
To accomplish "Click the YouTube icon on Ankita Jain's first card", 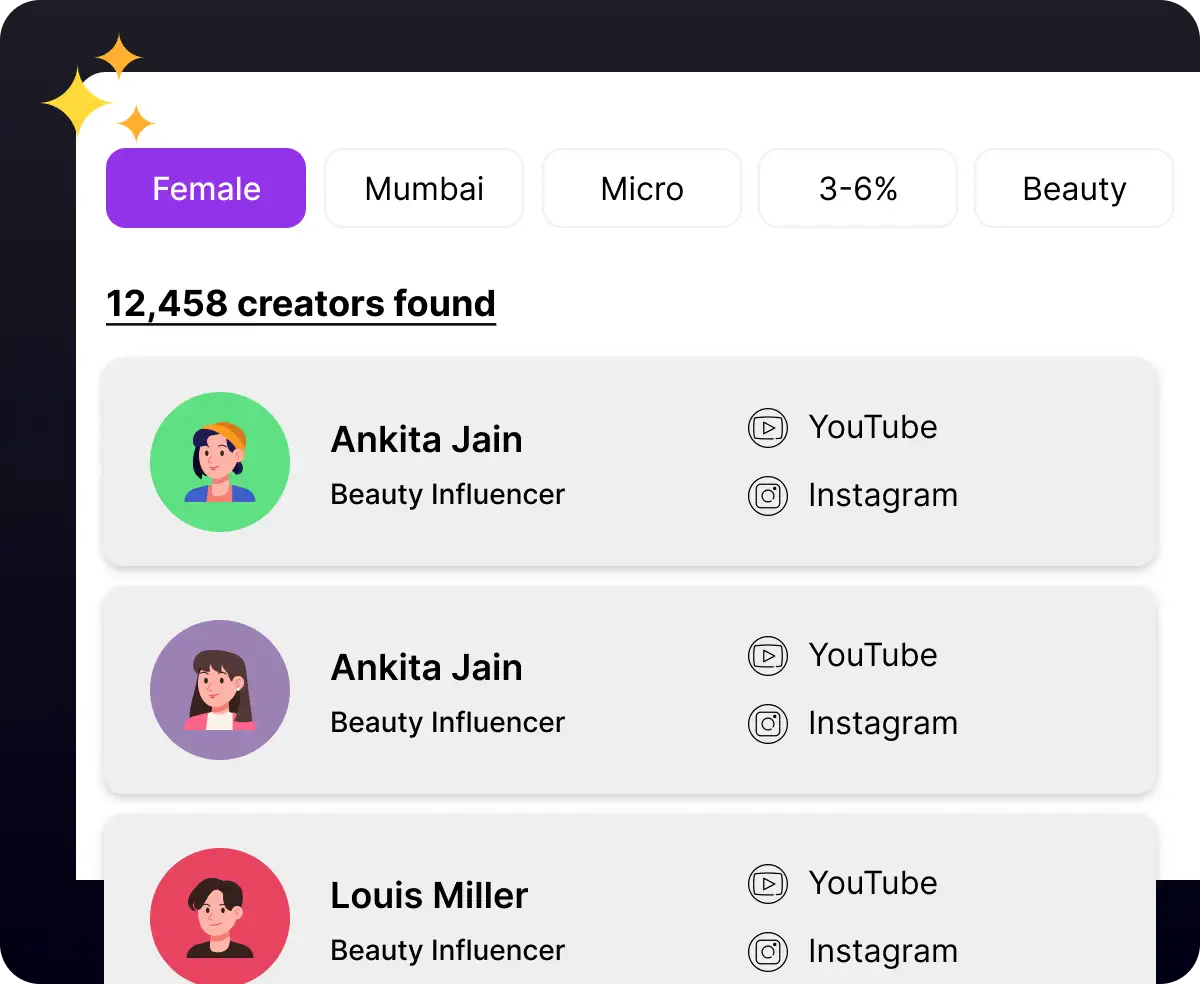I will pos(768,427).
